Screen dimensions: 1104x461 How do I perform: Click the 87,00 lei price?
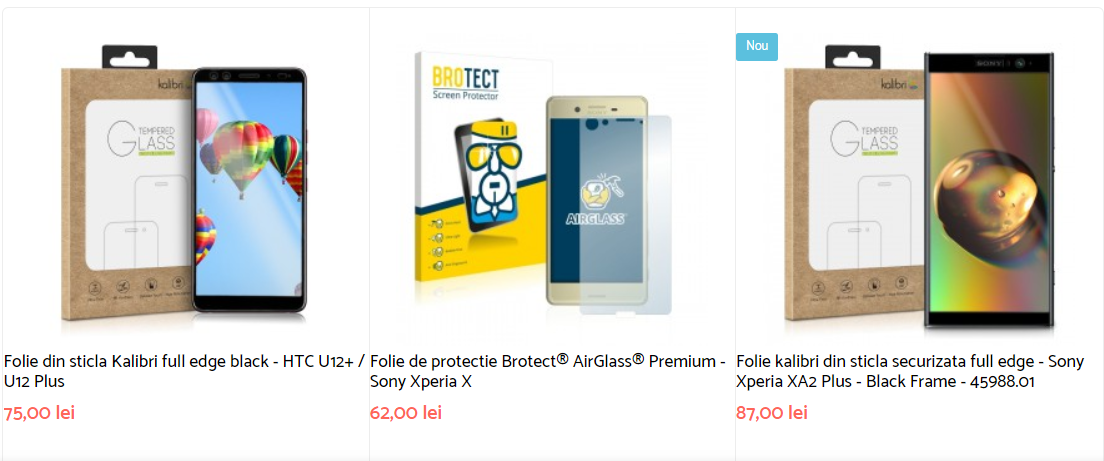click(x=772, y=413)
